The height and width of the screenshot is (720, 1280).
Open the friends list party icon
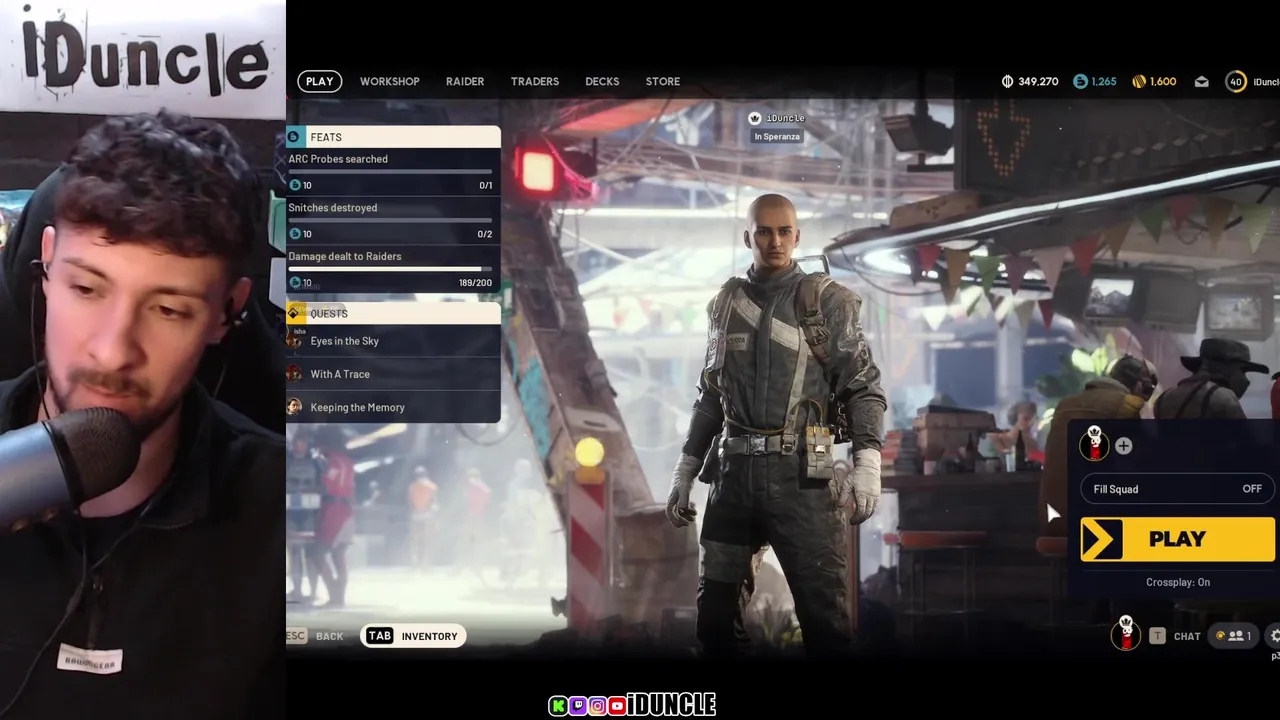click(x=1234, y=636)
